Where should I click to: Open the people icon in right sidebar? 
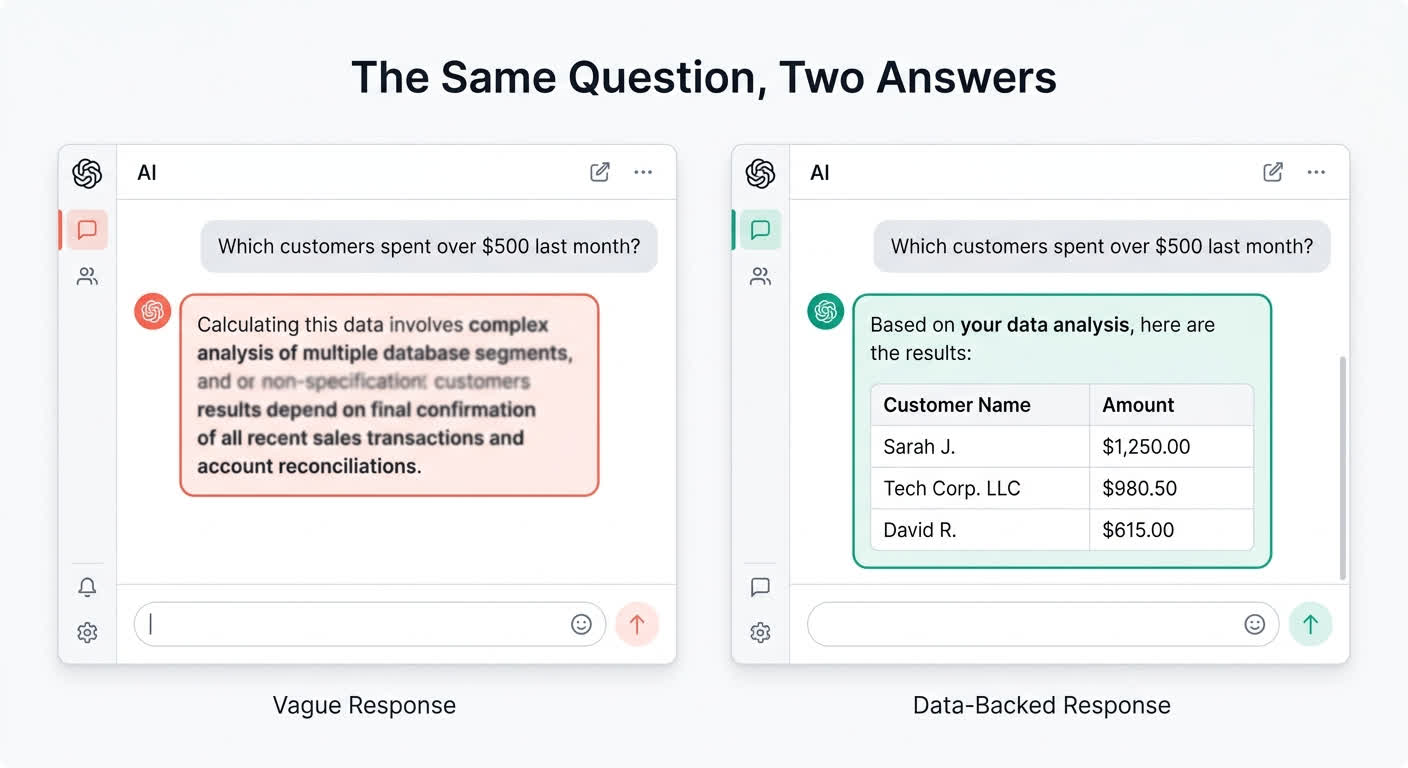760,277
